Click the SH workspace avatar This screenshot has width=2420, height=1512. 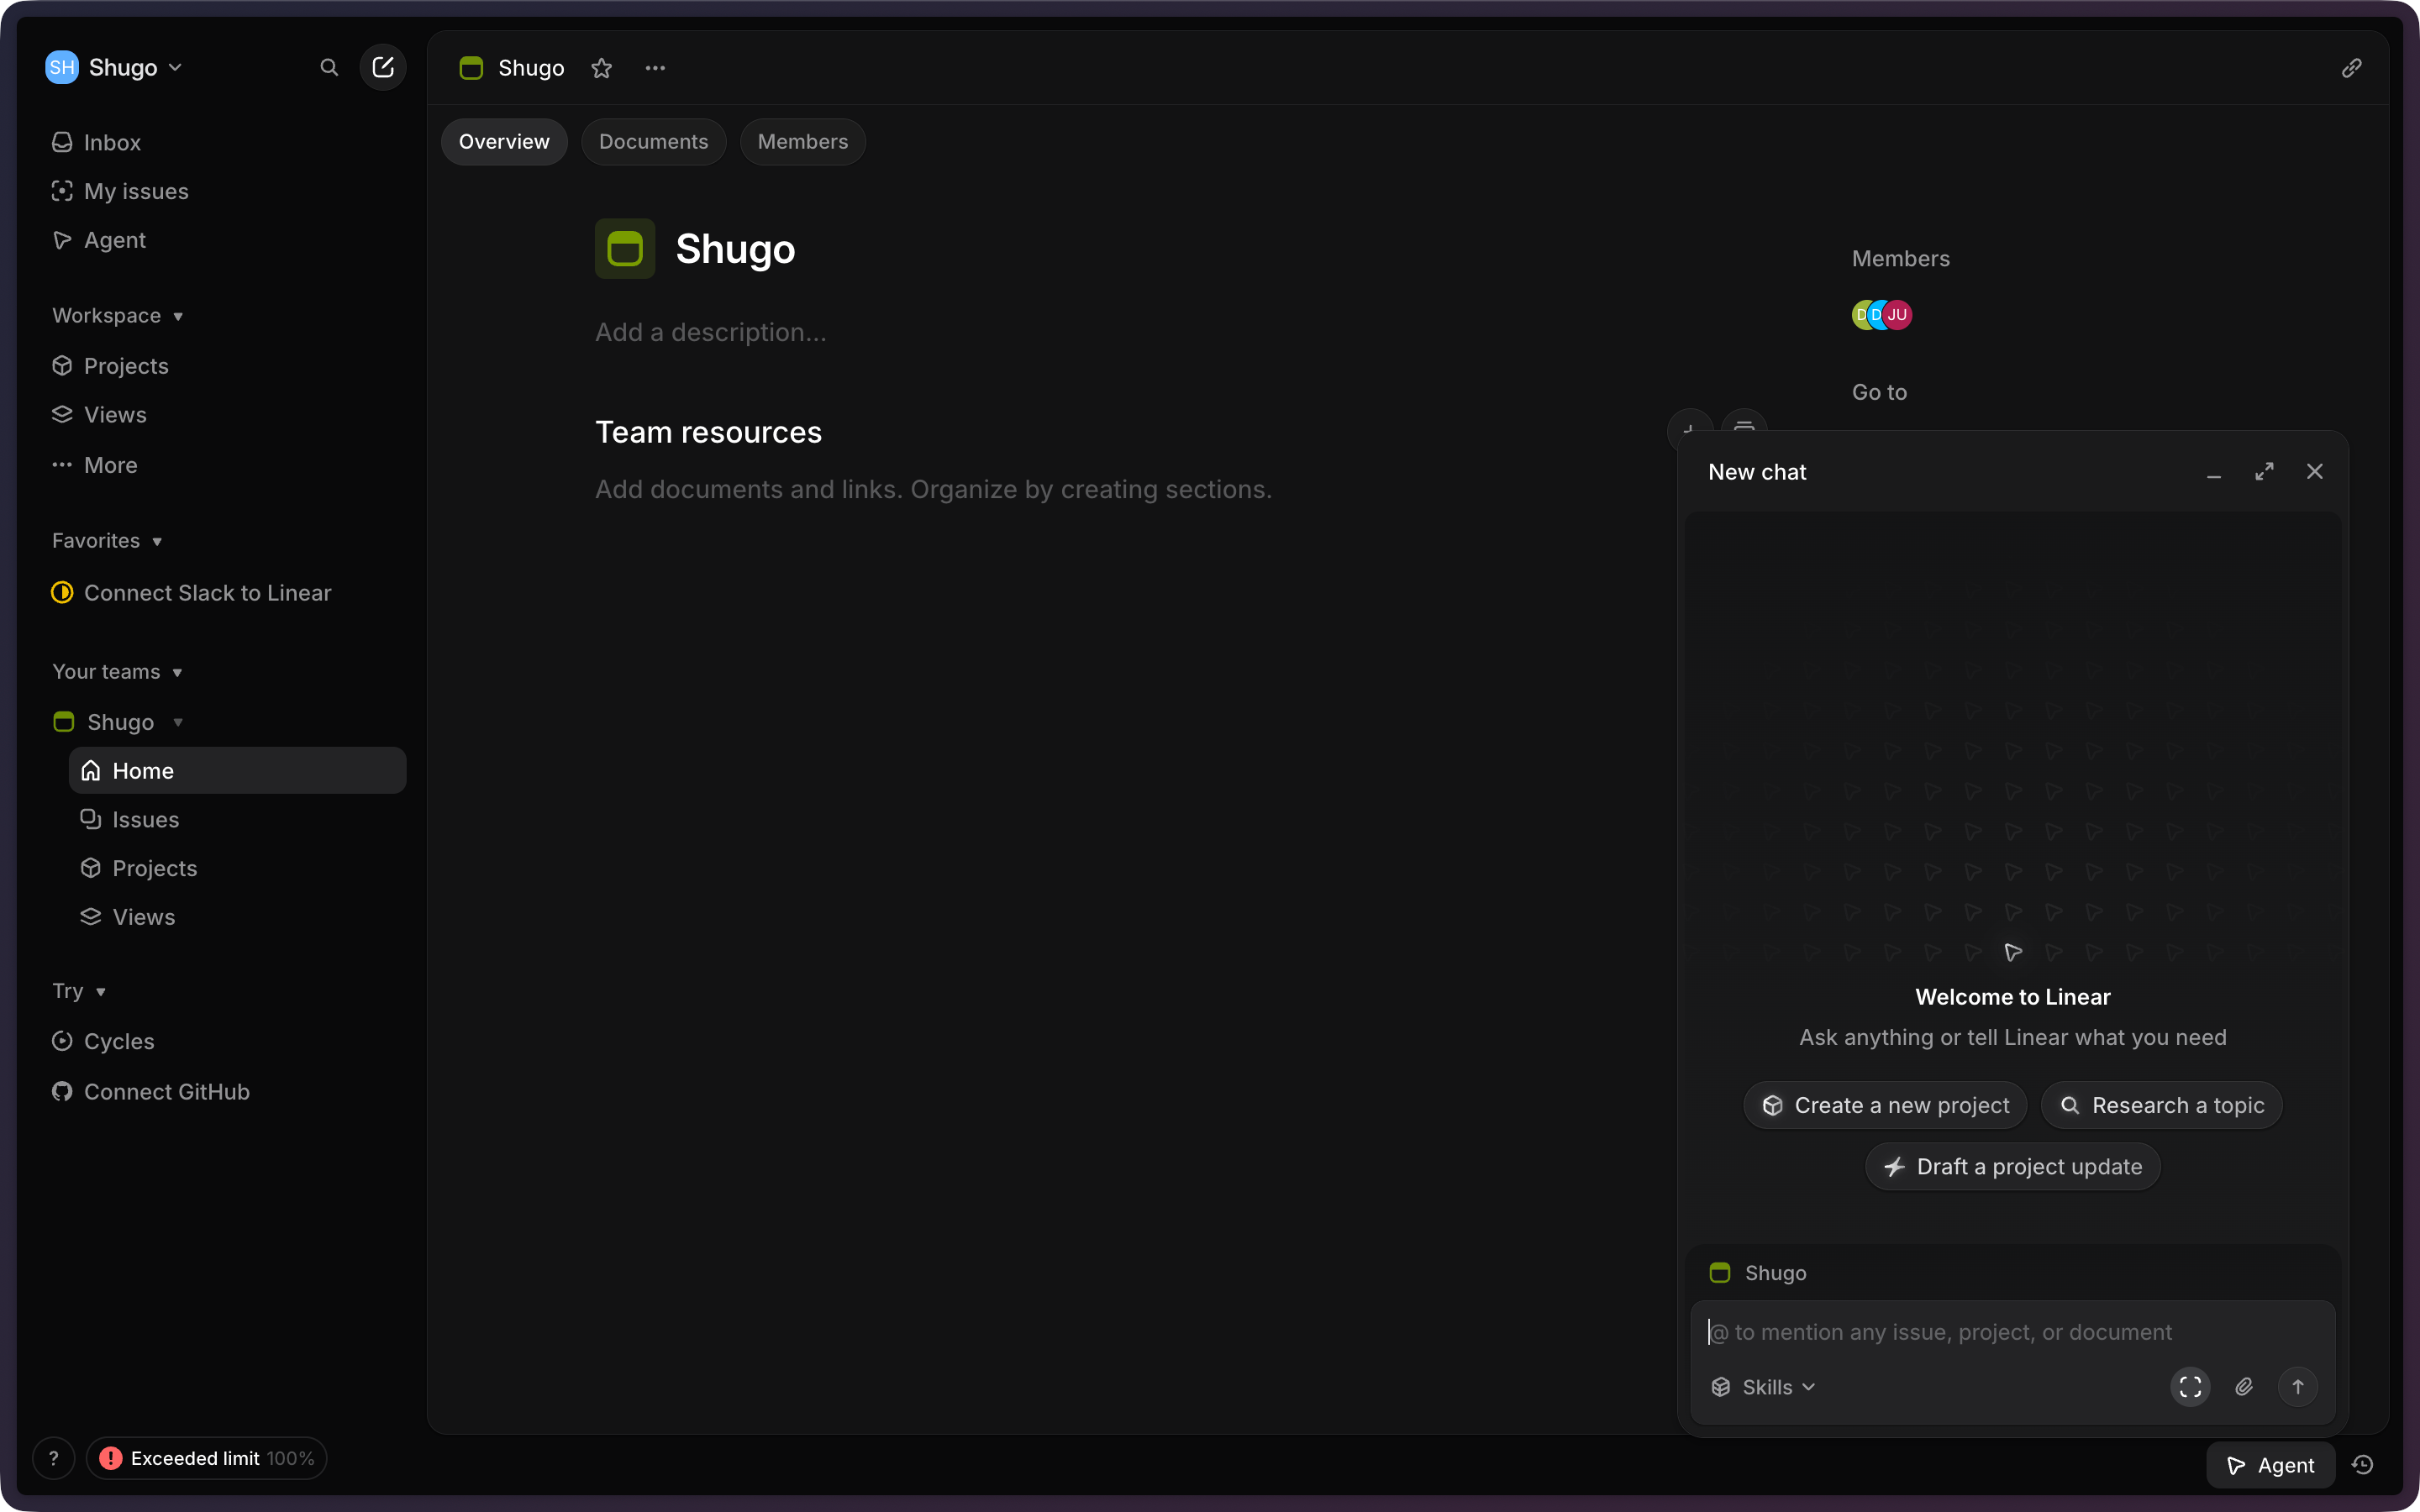[x=62, y=67]
